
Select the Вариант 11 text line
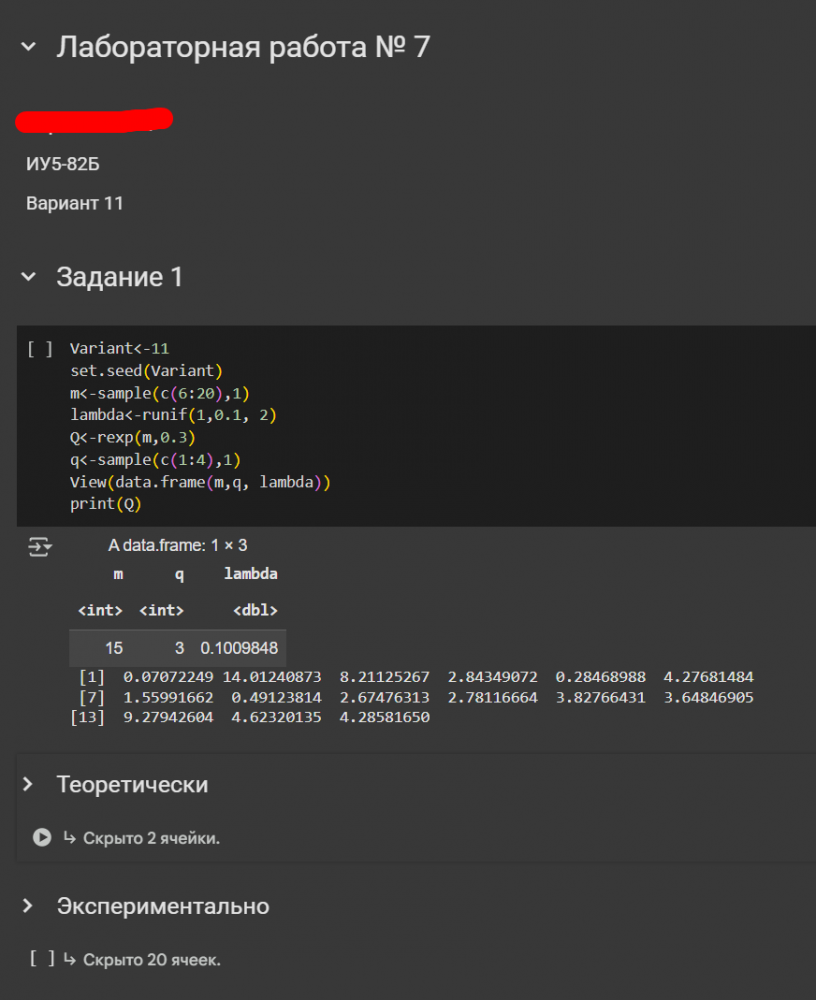coord(75,203)
